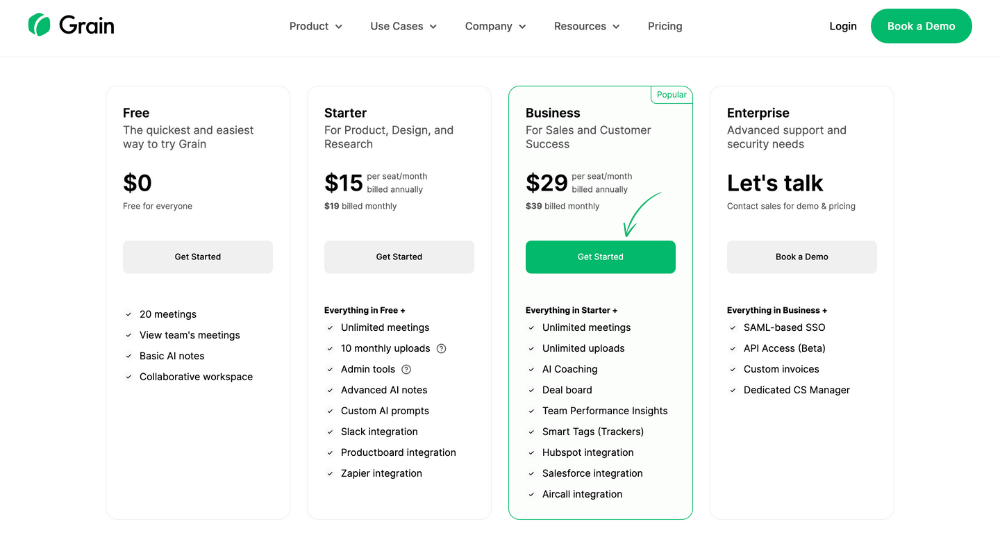The width and height of the screenshot is (1000, 550).
Task: Click the checkmark next to SAML-based SSO
Action: (733, 328)
